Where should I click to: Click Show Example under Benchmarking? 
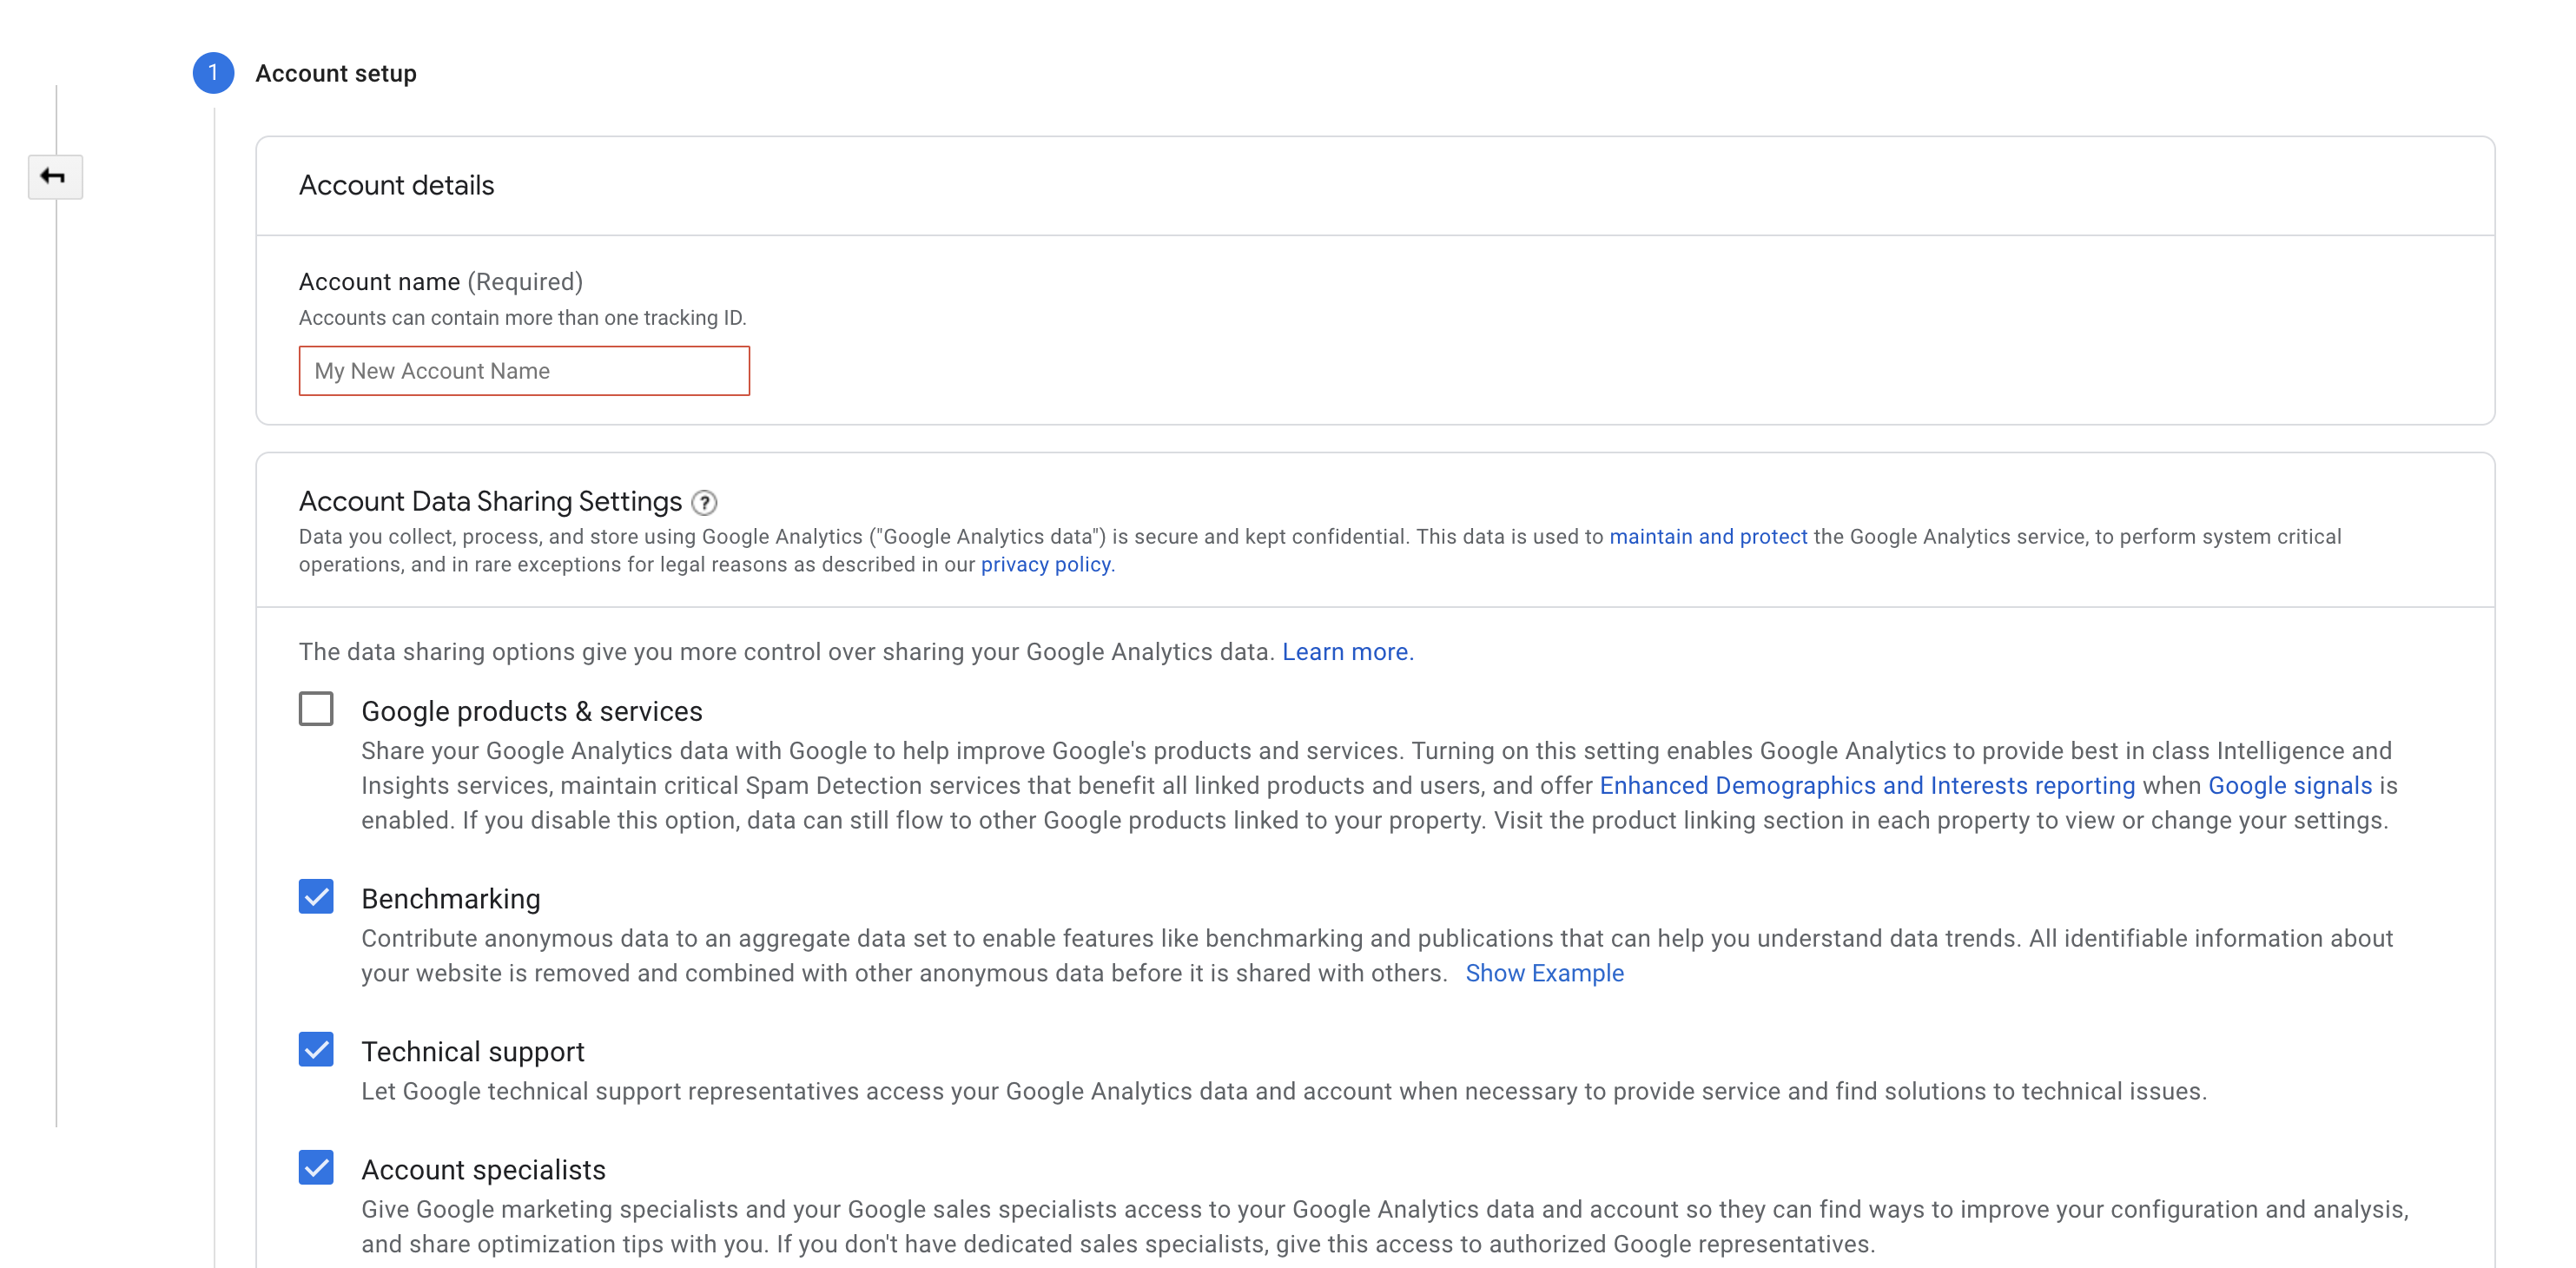[x=1544, y=974]
